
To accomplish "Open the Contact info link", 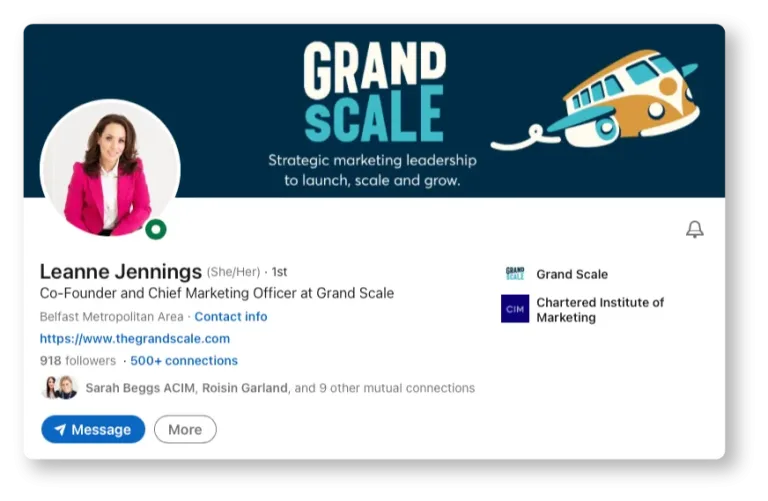I will click(x=231, y=317).
